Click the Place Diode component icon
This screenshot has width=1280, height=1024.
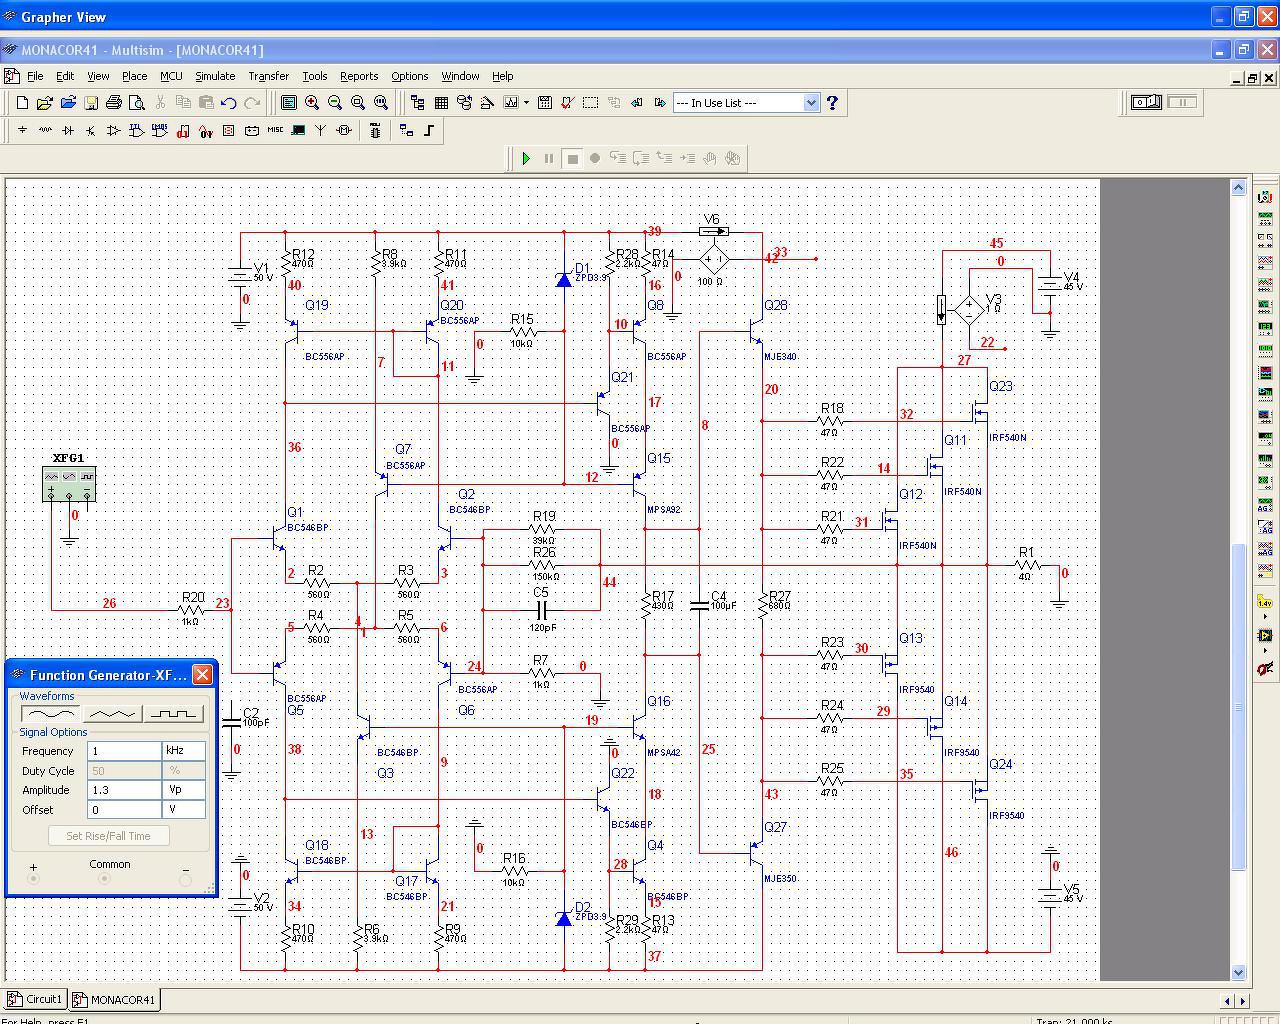[68, 130]
